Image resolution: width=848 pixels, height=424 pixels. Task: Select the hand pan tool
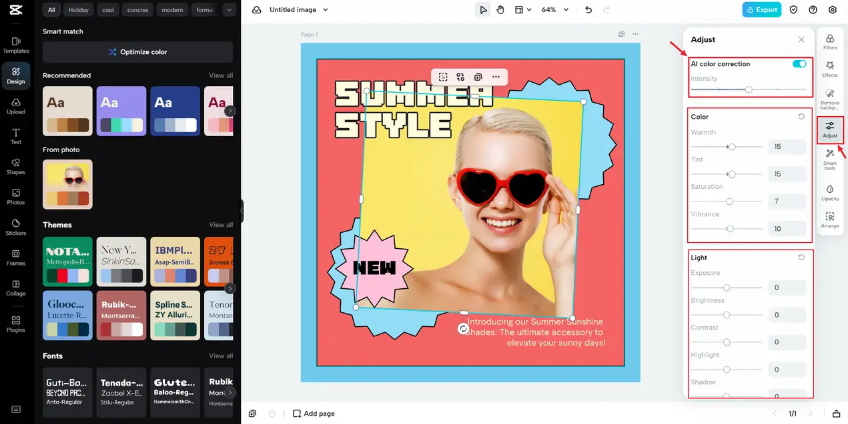pos(500,10)
